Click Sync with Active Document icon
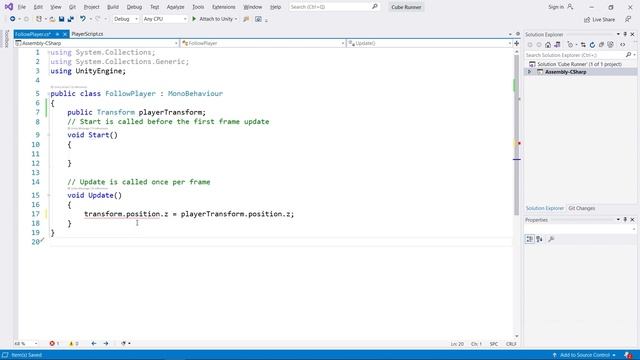640x360 pixels. pos(583,45)
